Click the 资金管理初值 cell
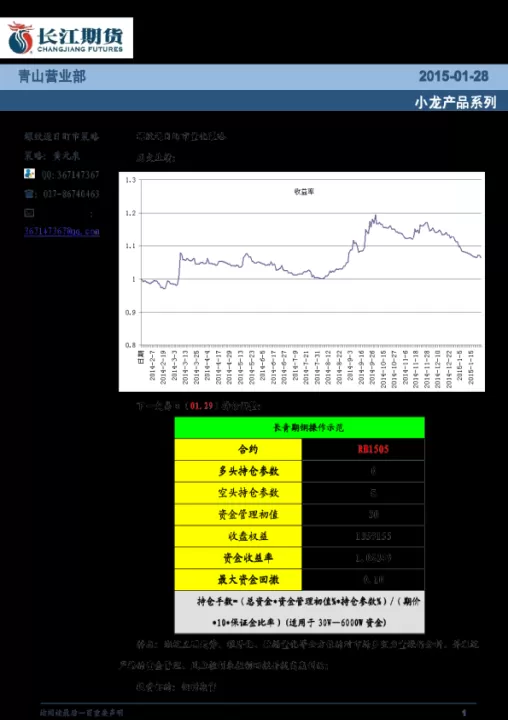 [x=238, y=514]
